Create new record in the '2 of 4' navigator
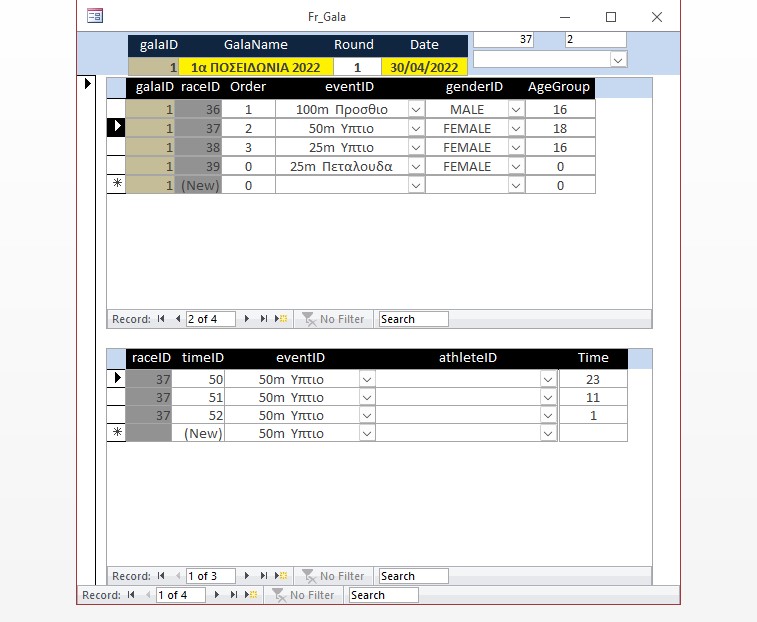Viewport: 757px width, 622px height. [x=281, y=319]
